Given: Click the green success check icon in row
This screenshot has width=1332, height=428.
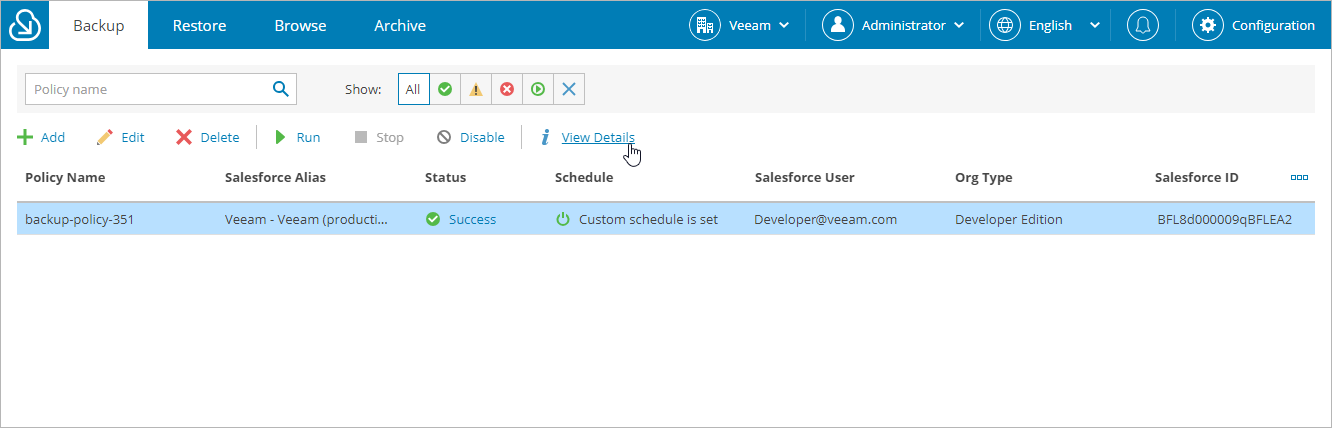Looking at the screenshot, I should [x=433, y=219].
